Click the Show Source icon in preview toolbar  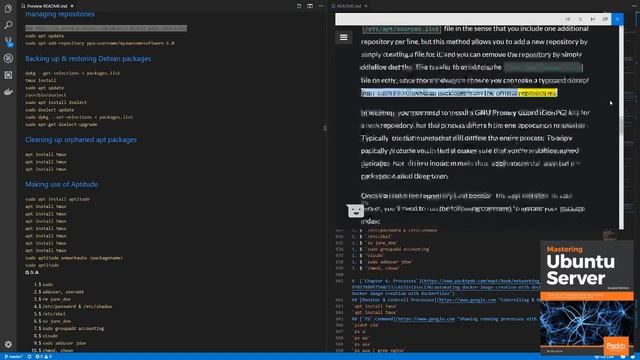299,6
